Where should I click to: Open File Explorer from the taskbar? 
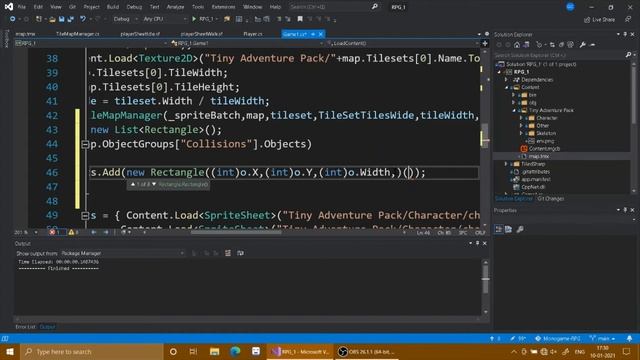pyautogui.click(x=214, y=351)
